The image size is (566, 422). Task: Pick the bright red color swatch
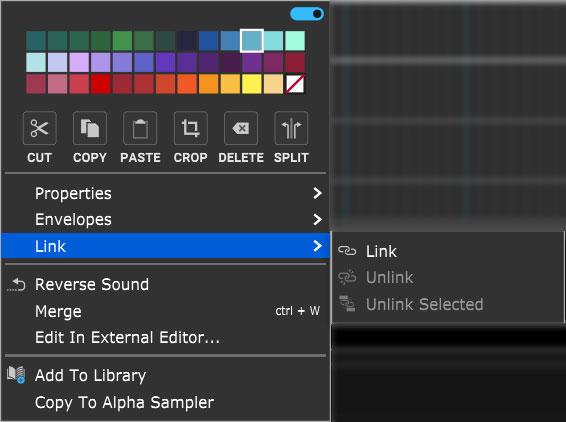tap(101, 84)
